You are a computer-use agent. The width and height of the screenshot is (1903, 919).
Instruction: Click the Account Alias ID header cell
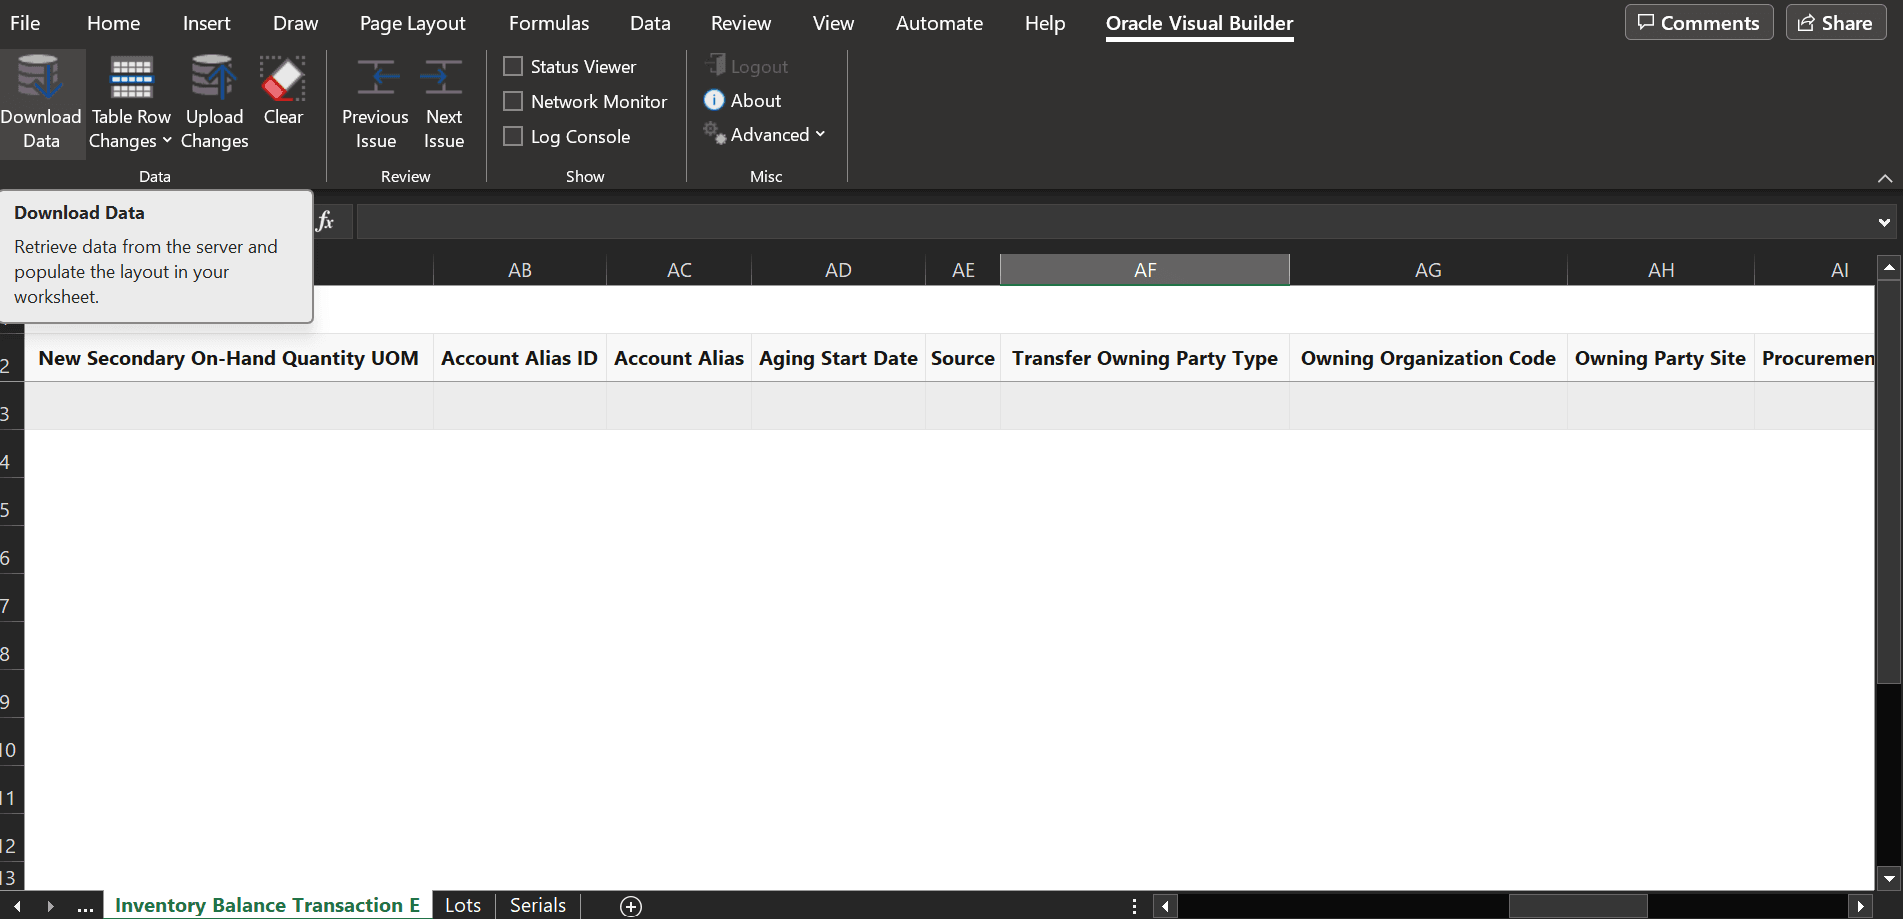coord(520,358)
